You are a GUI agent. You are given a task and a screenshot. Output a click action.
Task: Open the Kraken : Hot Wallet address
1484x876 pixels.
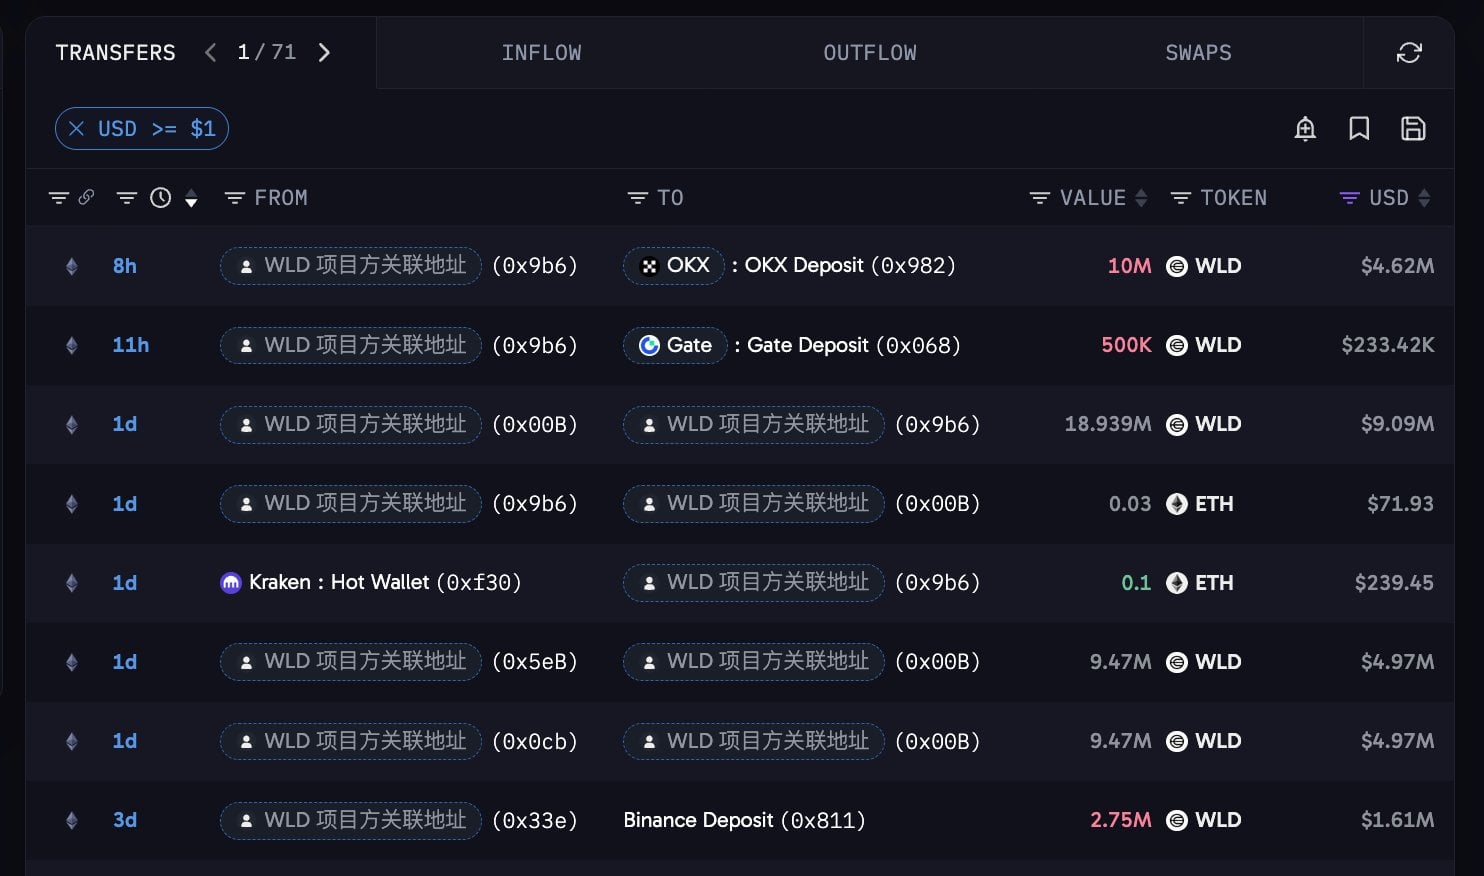click(x=385, y=583)
